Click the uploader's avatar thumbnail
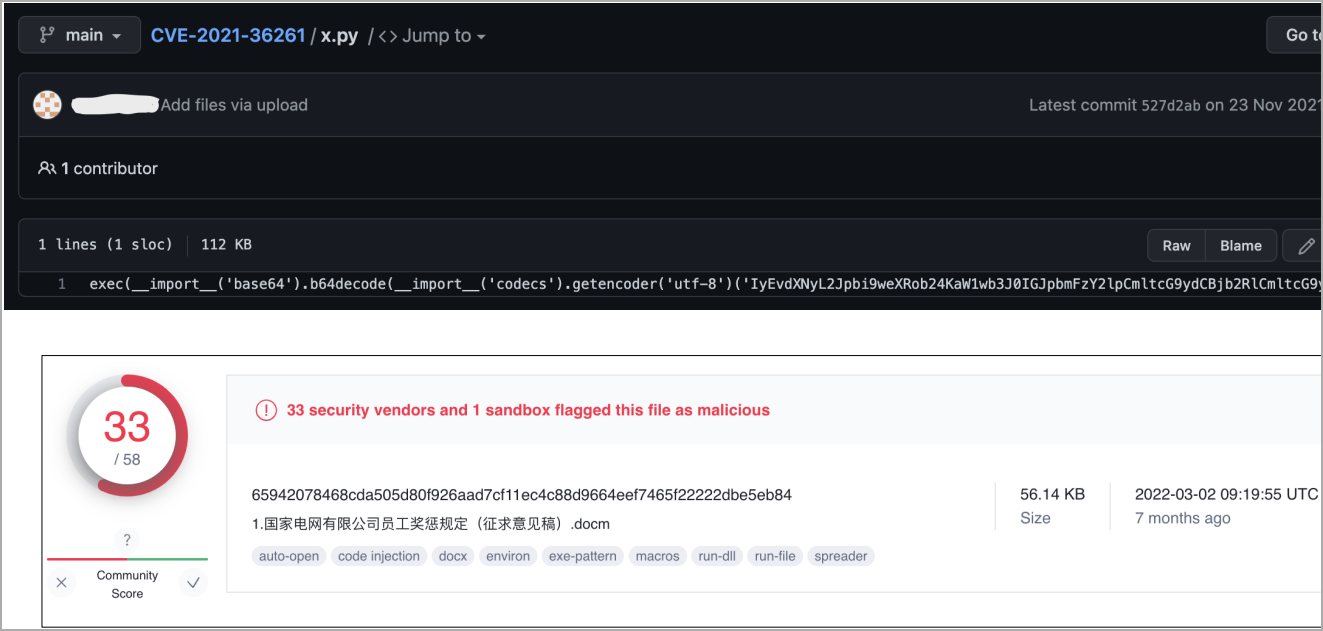The image size is (1323, 631). (47, 104)
